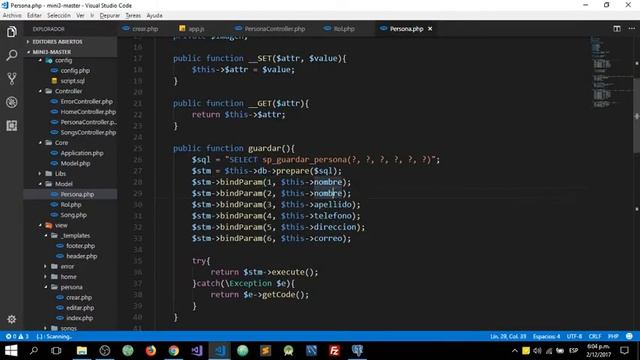Open footer.php in _templates
The width and height of the screenshot is (640, 360).
80,246
